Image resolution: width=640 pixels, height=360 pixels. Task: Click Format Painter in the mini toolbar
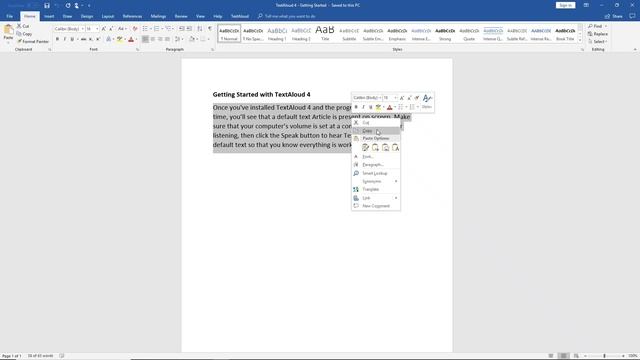(417, 98)
